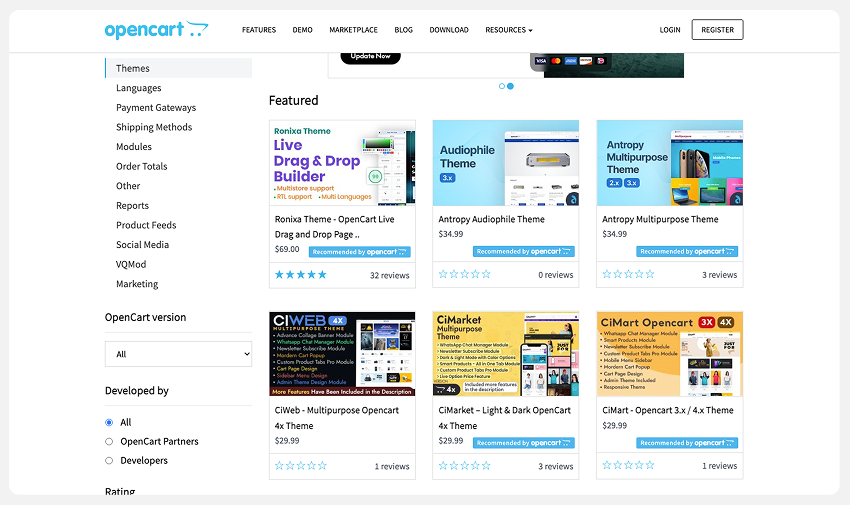Open the OpenCart version dropdown
This screenshot has width=850, height=505.
click(178, 354)
